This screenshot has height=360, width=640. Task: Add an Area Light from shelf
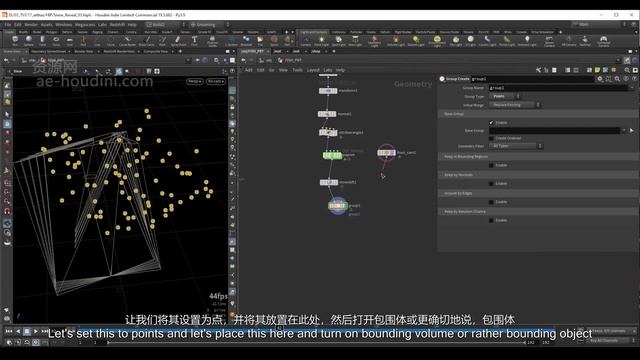point(355,40)
